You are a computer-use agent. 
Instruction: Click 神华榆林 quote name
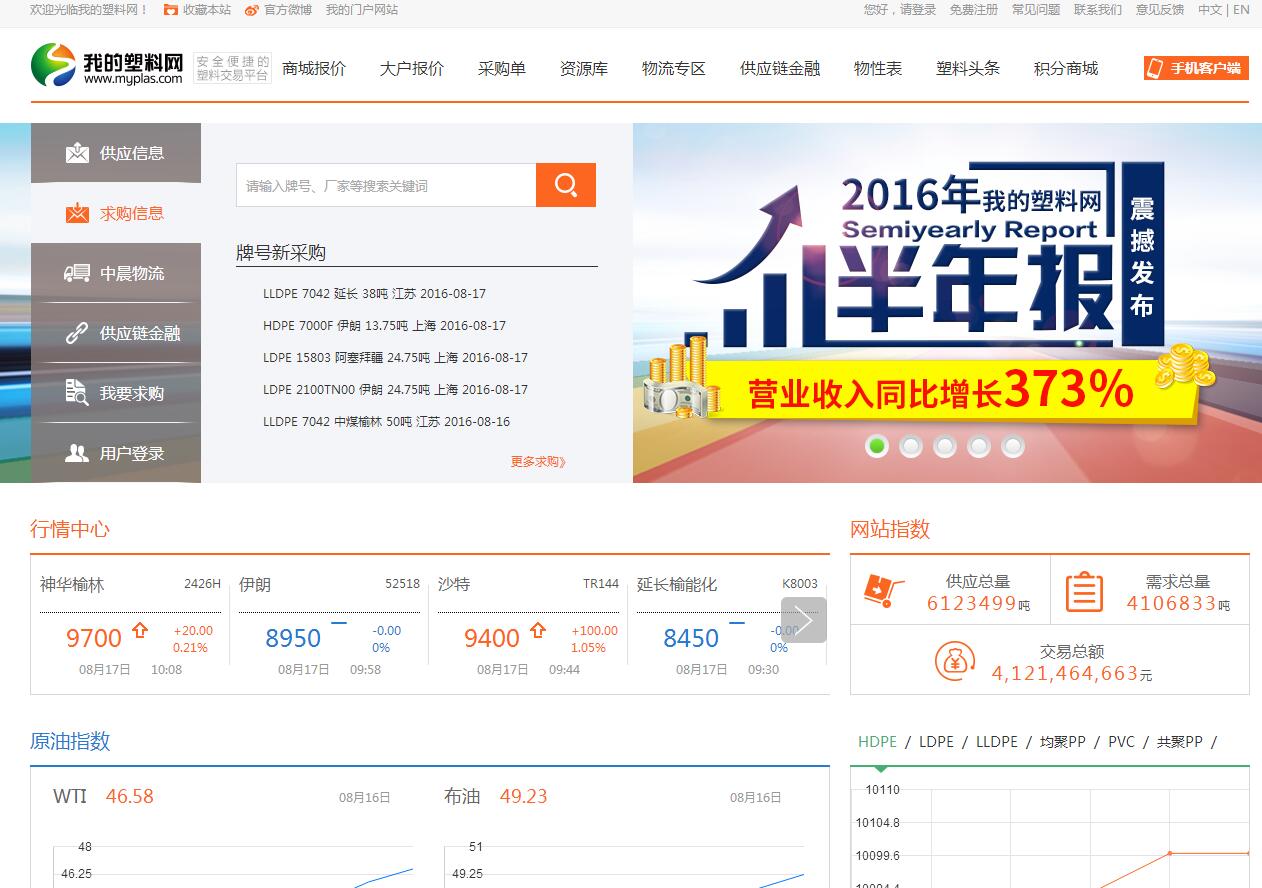coord(72,584)
